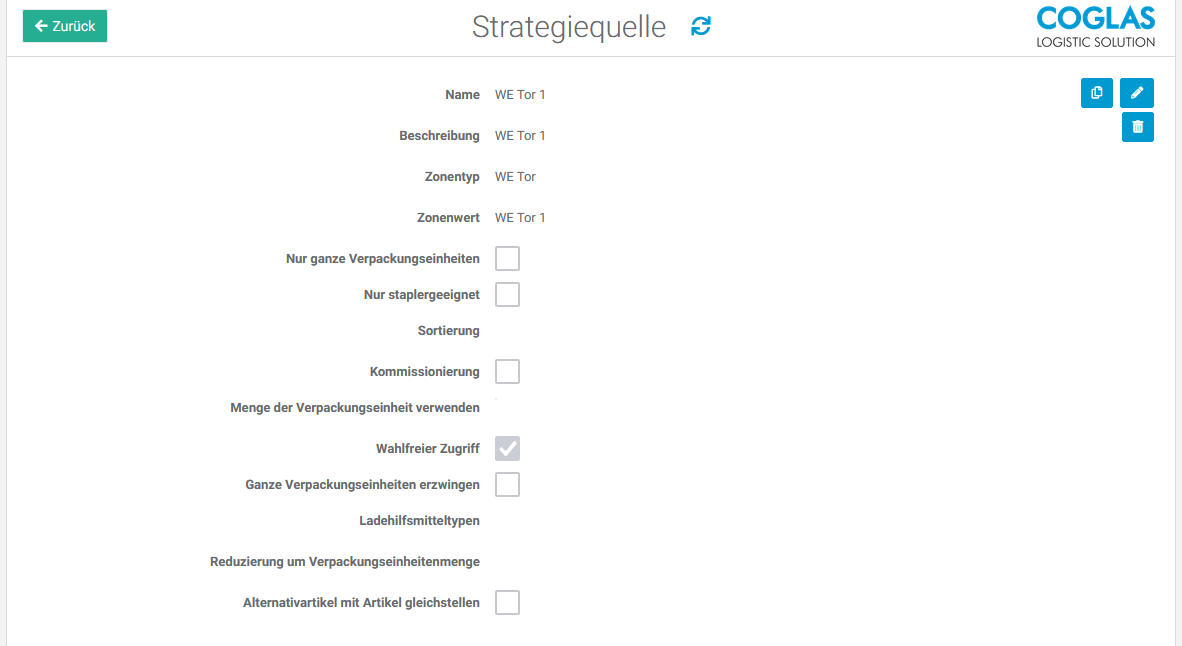This screenshot has width=1182, height=646.
Task: Toggle the Wahlfreier Zugriff checkbox
Action: click(507, 448)
